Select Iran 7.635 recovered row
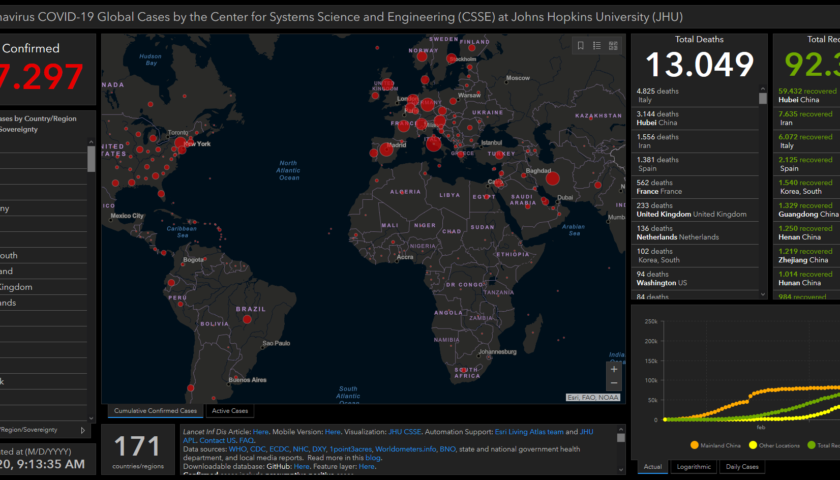The height and width of the screenshot is (480, 840). (x=807, y=118)
